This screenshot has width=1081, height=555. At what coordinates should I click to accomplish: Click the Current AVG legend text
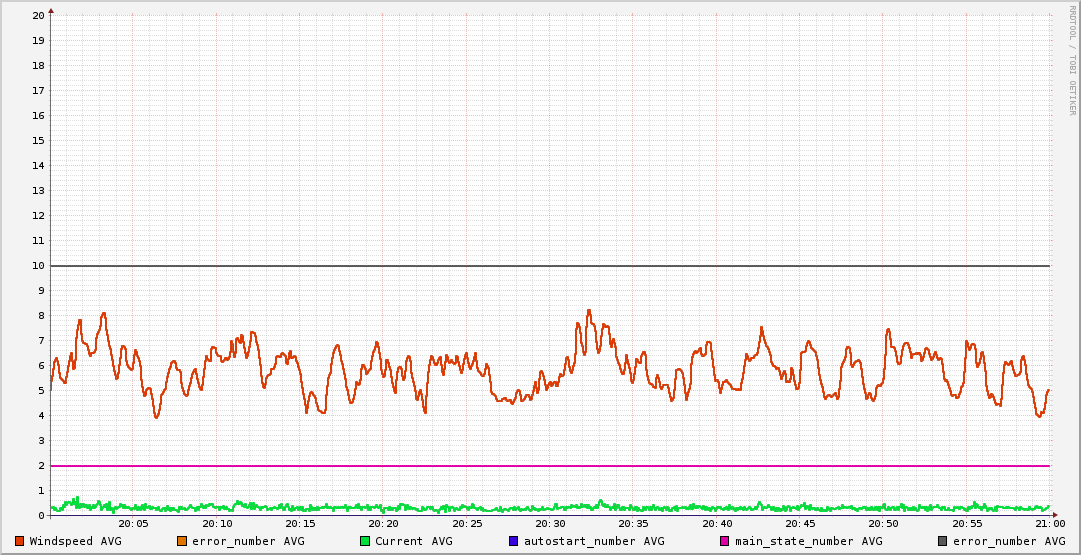tap(413, 541)
